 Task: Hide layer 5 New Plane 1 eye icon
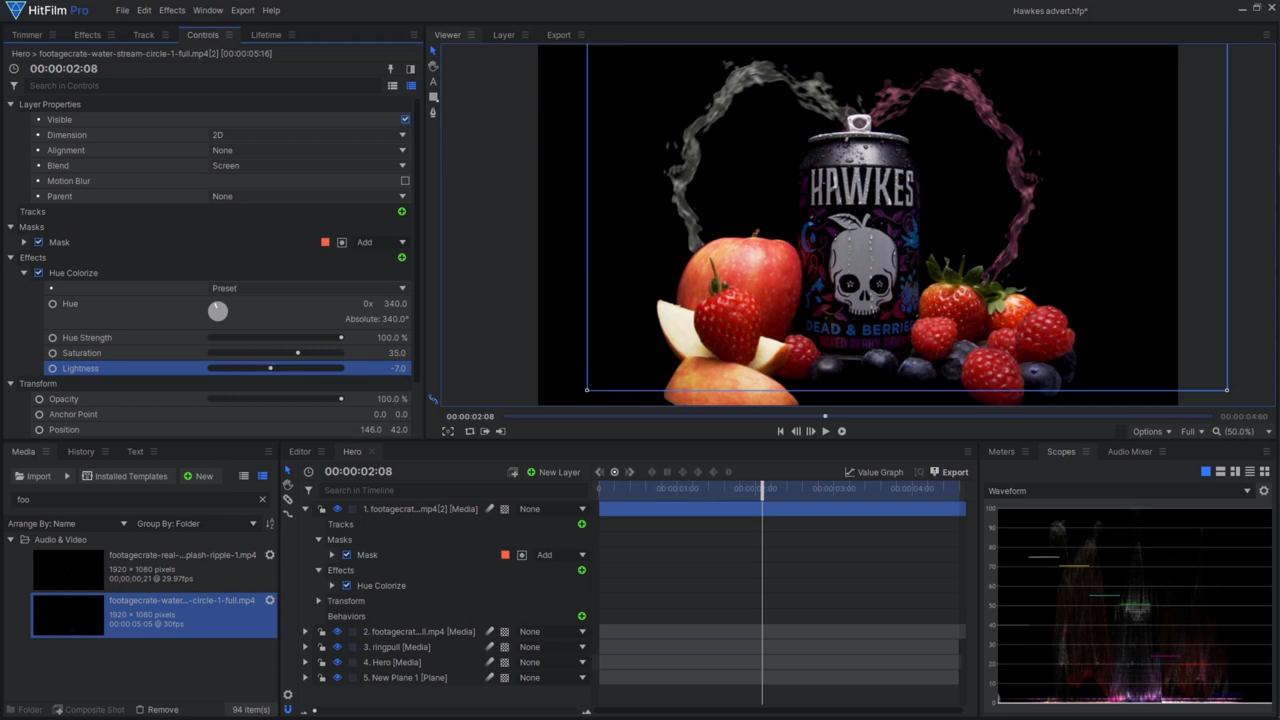(x=337, y=678)
